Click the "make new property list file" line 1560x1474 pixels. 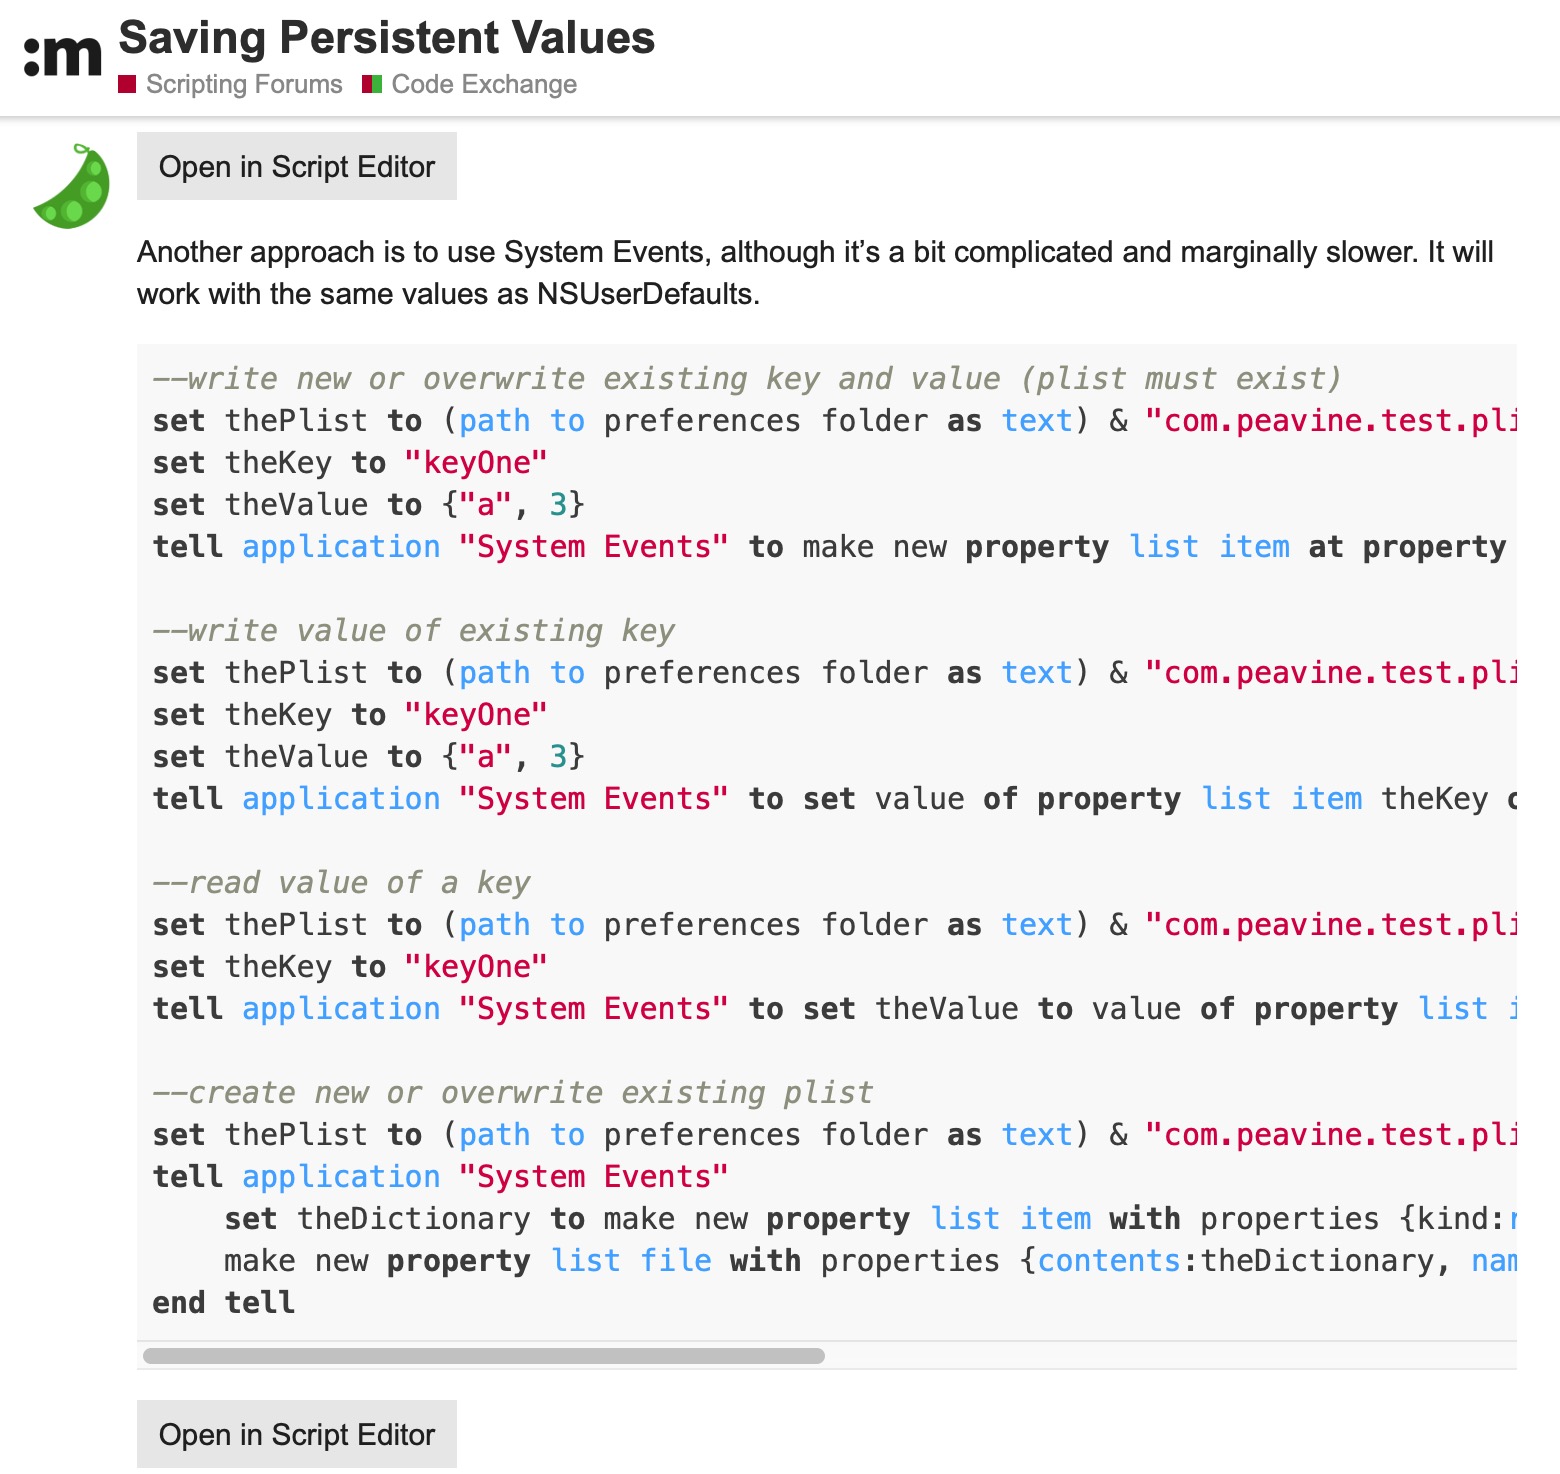[x=870, y=1261]
